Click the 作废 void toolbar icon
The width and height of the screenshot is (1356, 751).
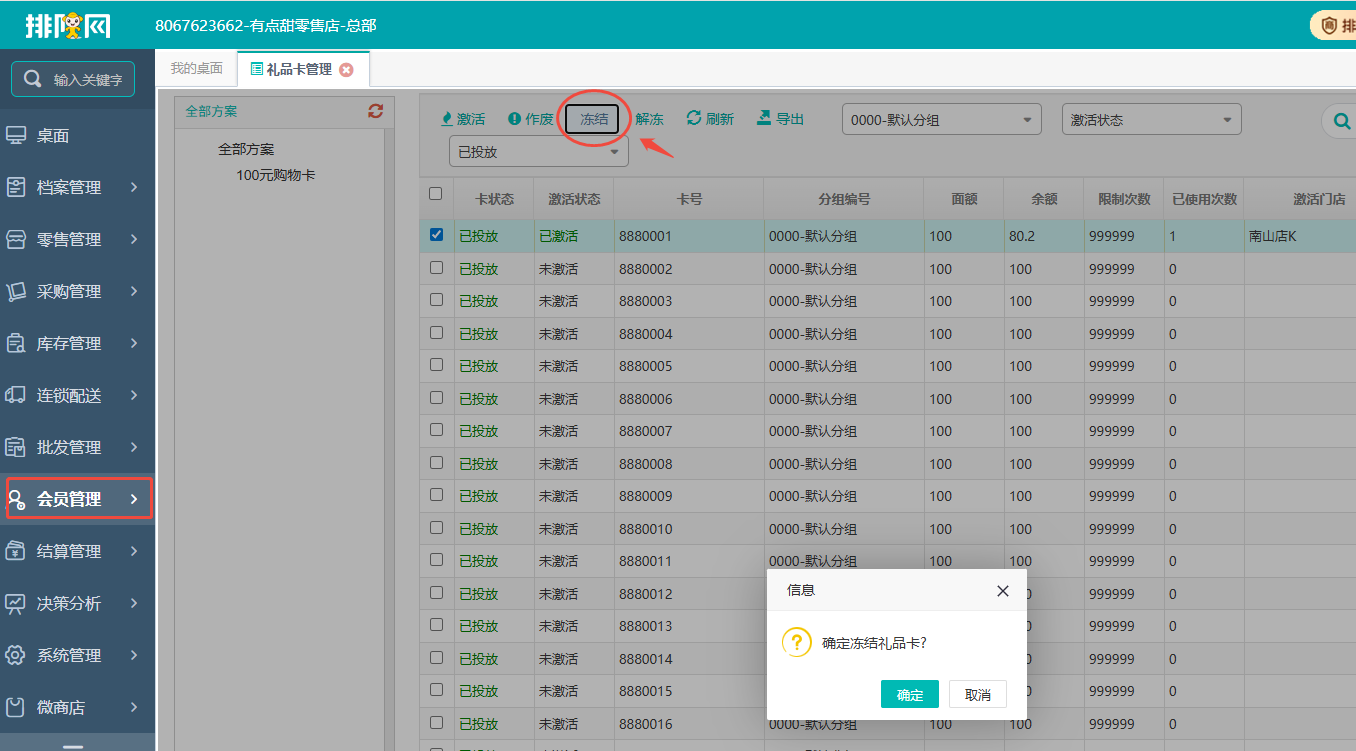(x=514, y=119)
